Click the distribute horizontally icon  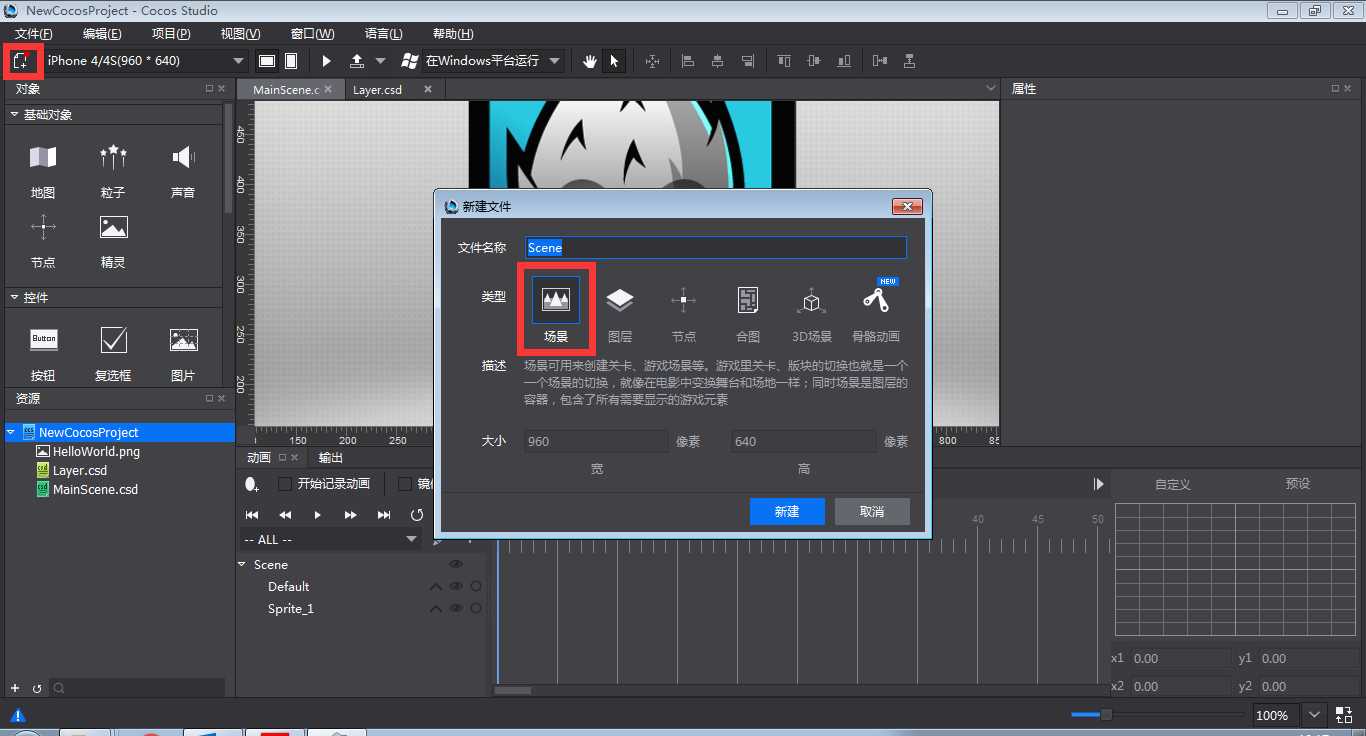880,61
